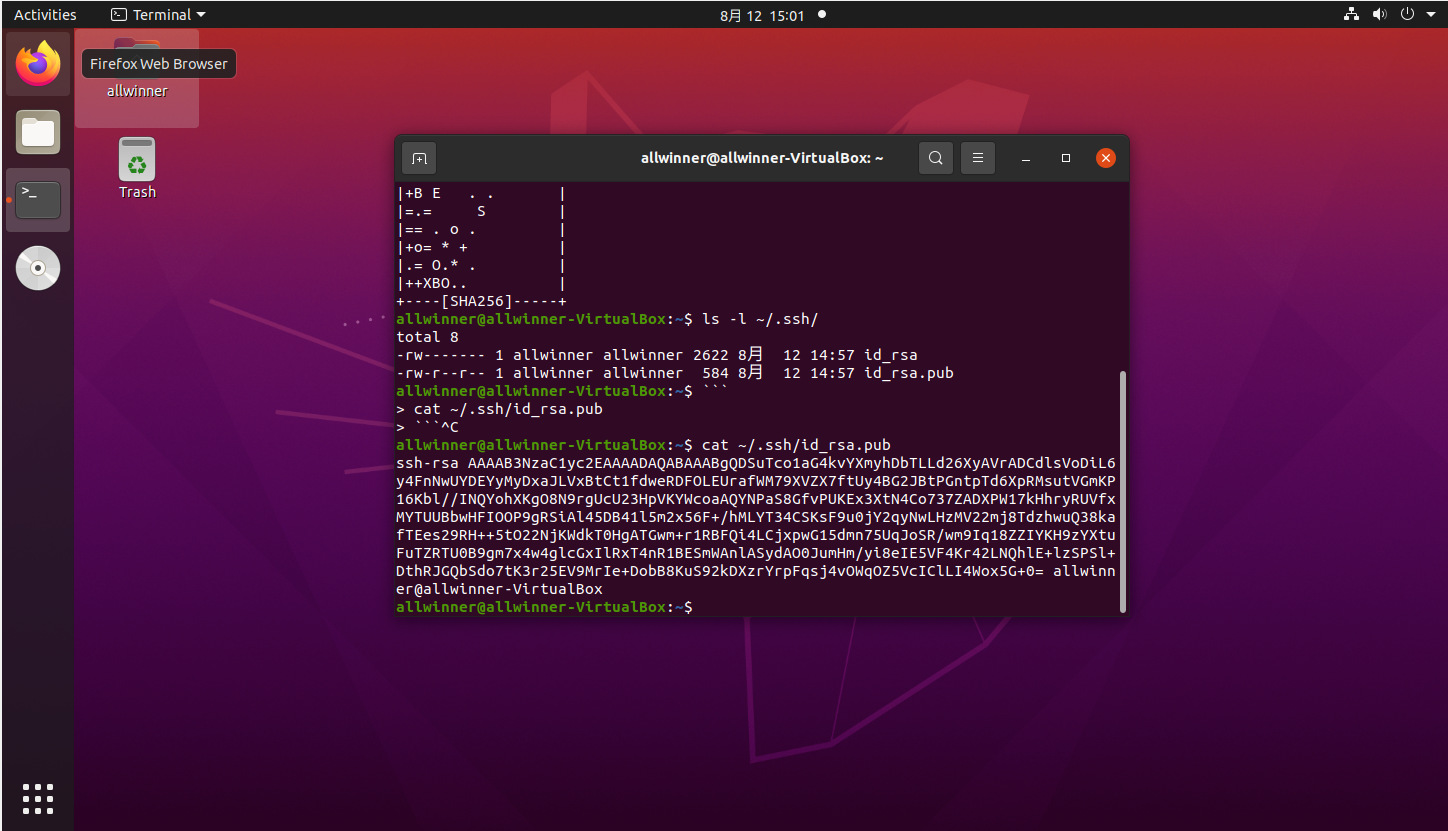Launch Firefox from the dock

coord(38,64)
